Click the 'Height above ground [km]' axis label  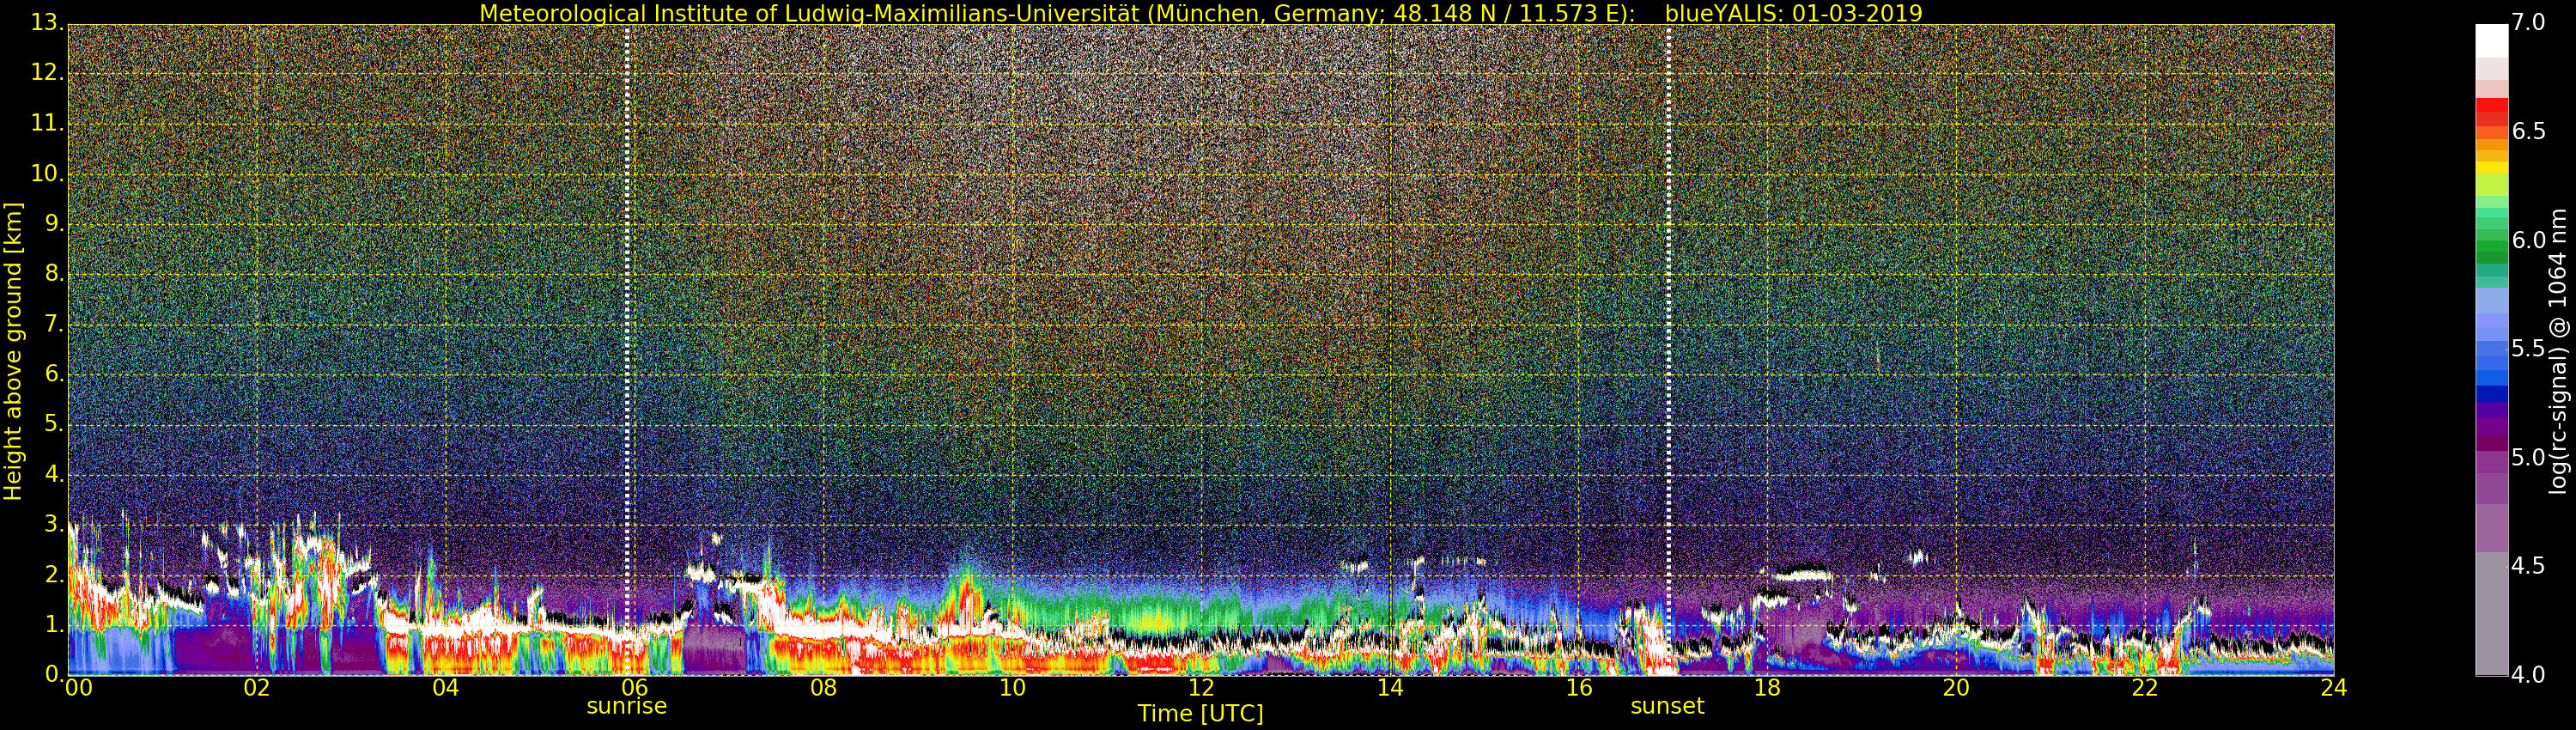13,351
